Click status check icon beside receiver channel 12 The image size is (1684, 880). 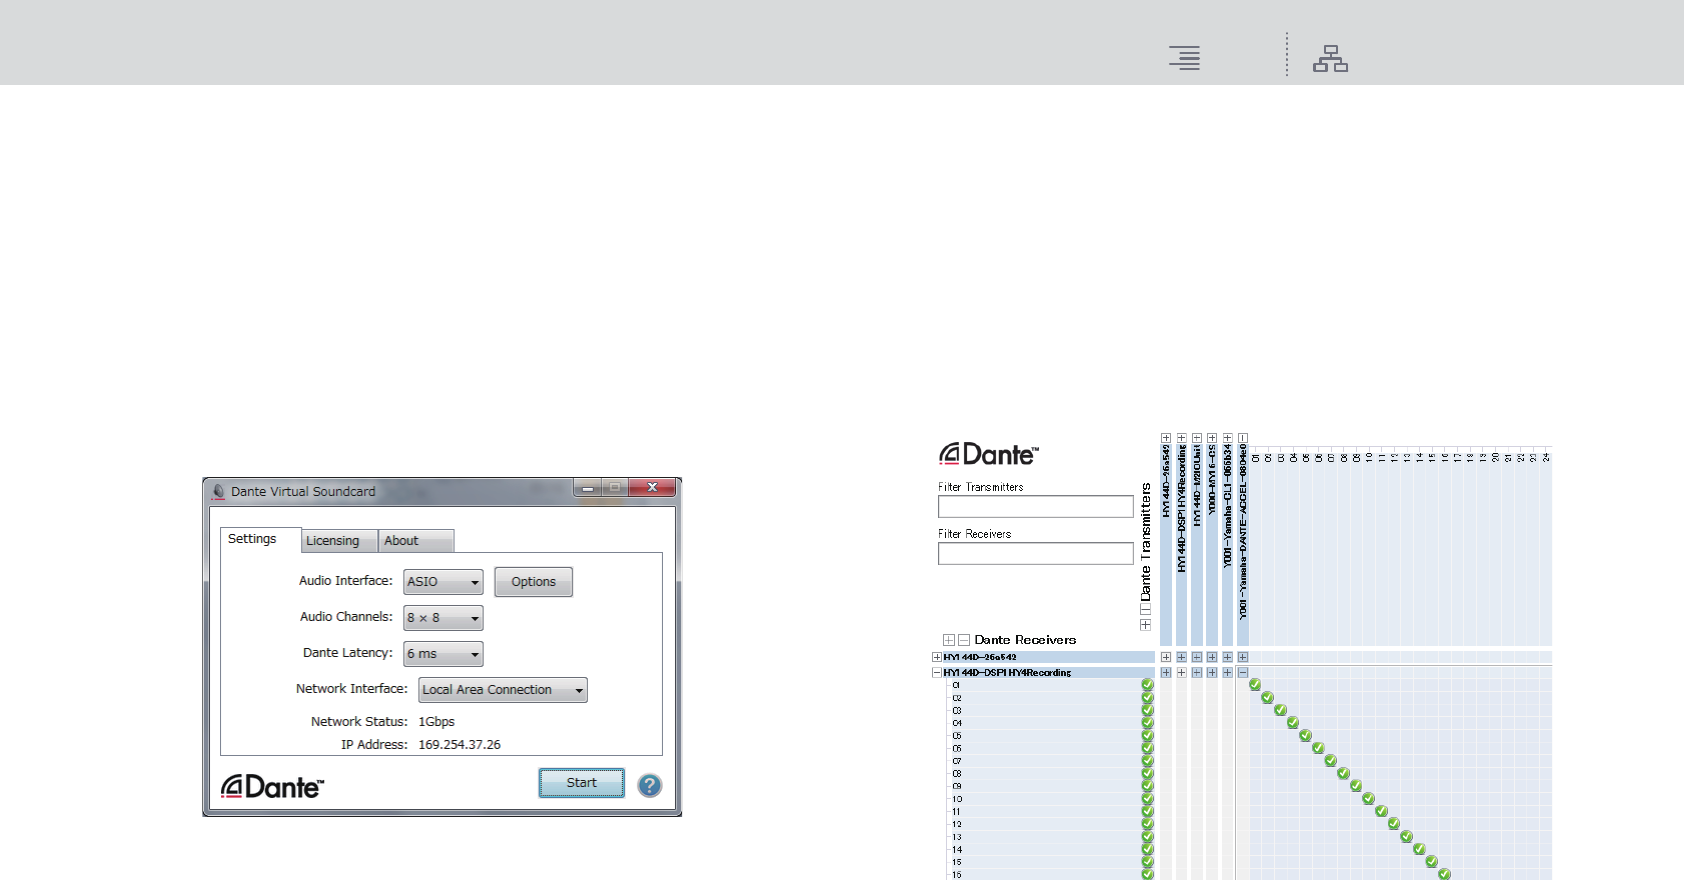click(1148, 824)
